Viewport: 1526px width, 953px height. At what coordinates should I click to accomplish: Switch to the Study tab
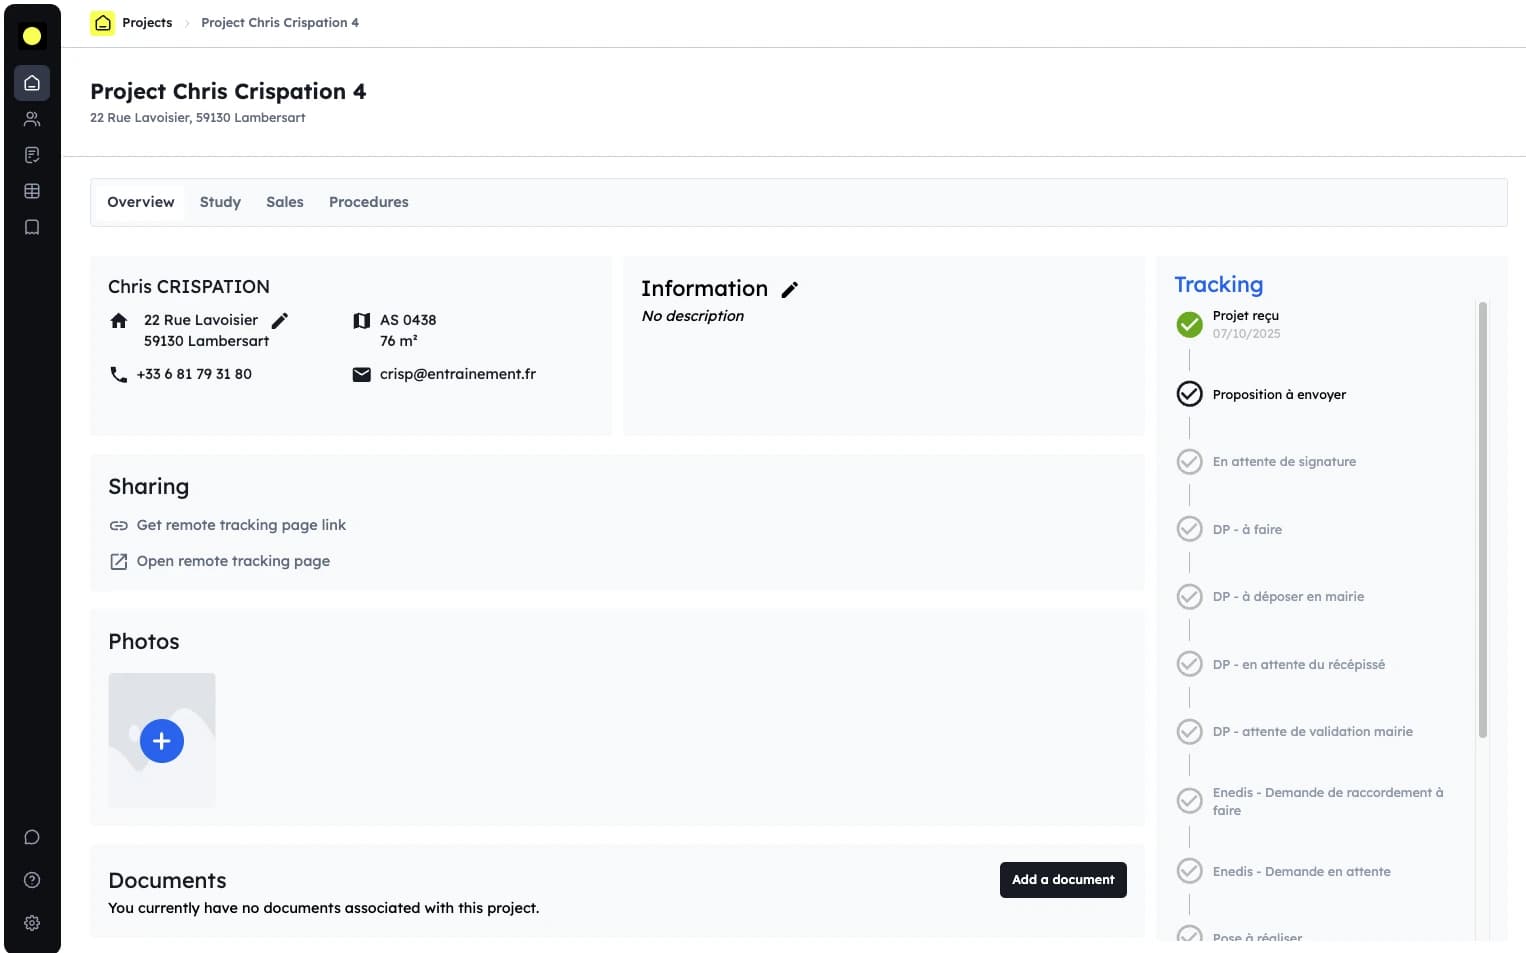[220, 202]
